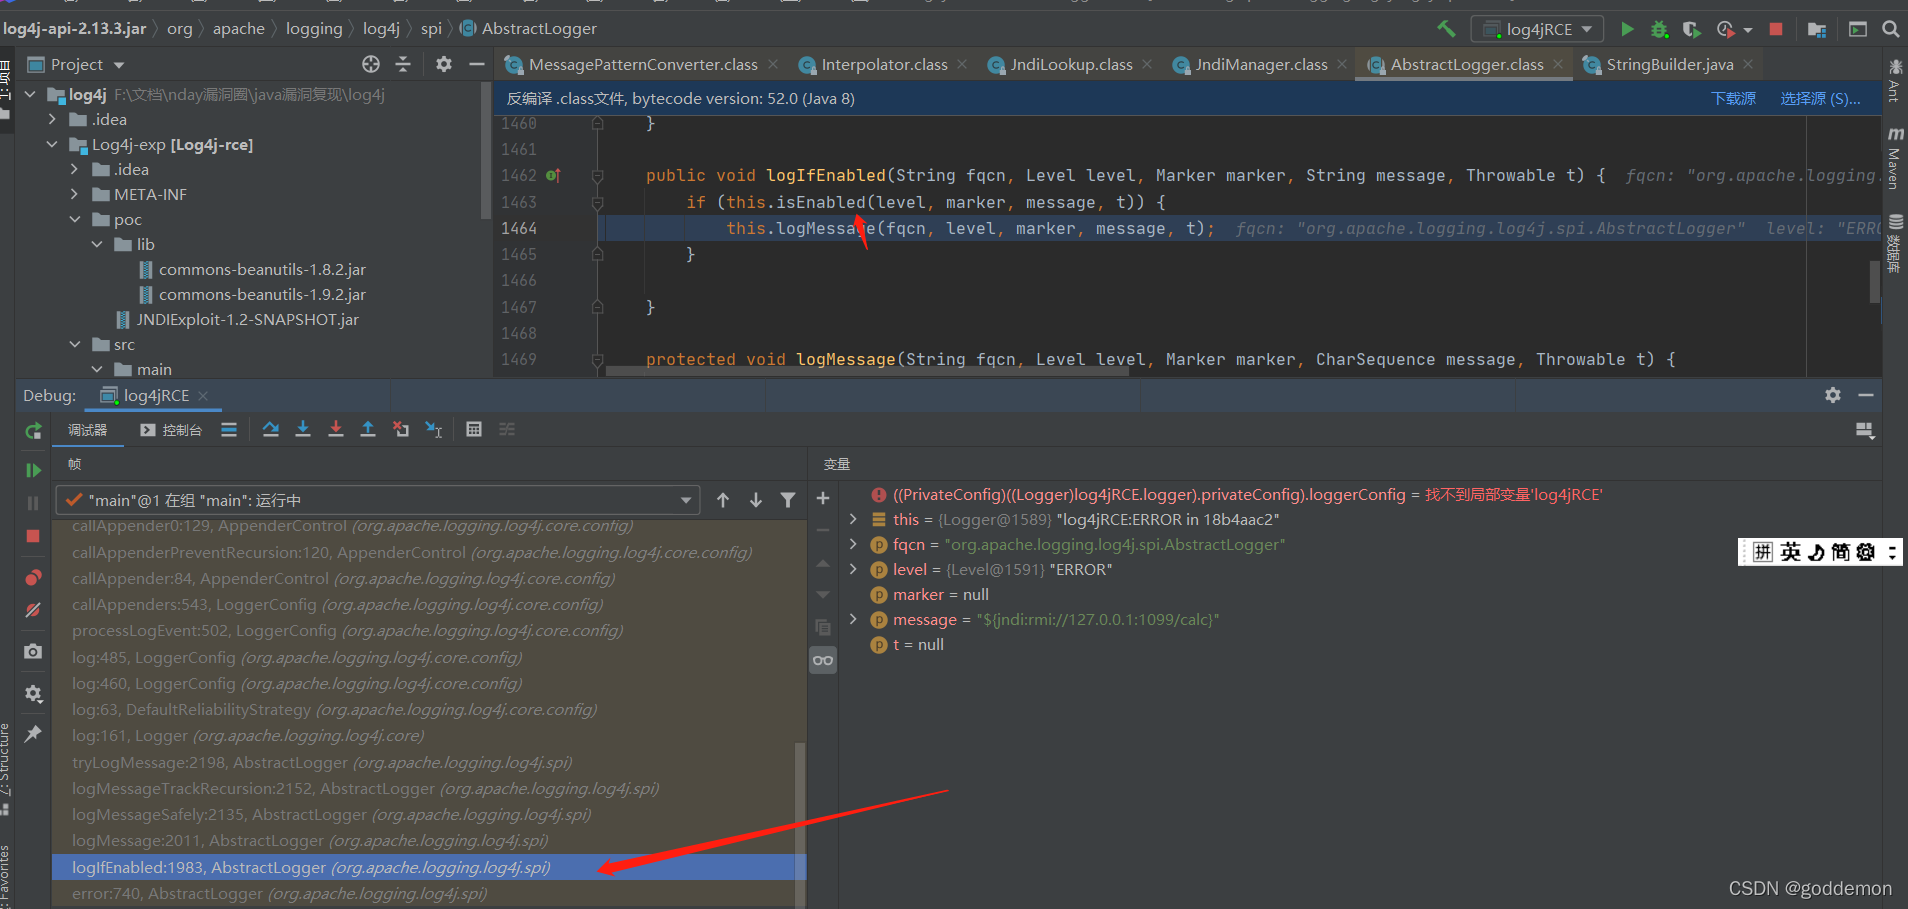Move to previous frame up arrow
The height and width of the screenshot is (909, 1908).
[x=723, y=500]
